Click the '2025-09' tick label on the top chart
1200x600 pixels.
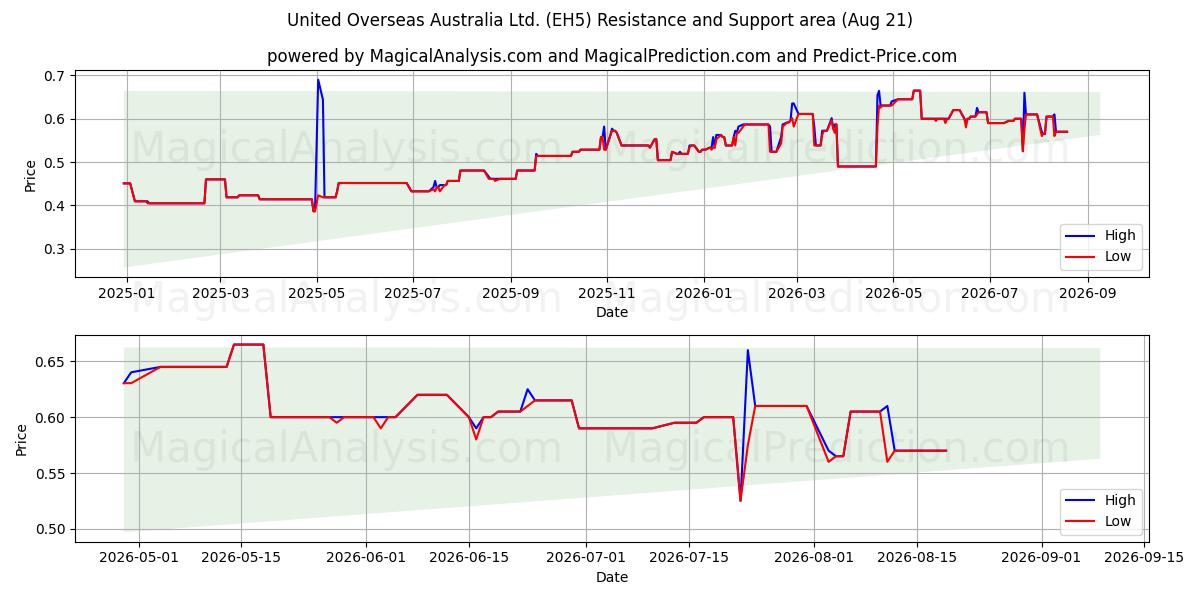coord(510,294)
